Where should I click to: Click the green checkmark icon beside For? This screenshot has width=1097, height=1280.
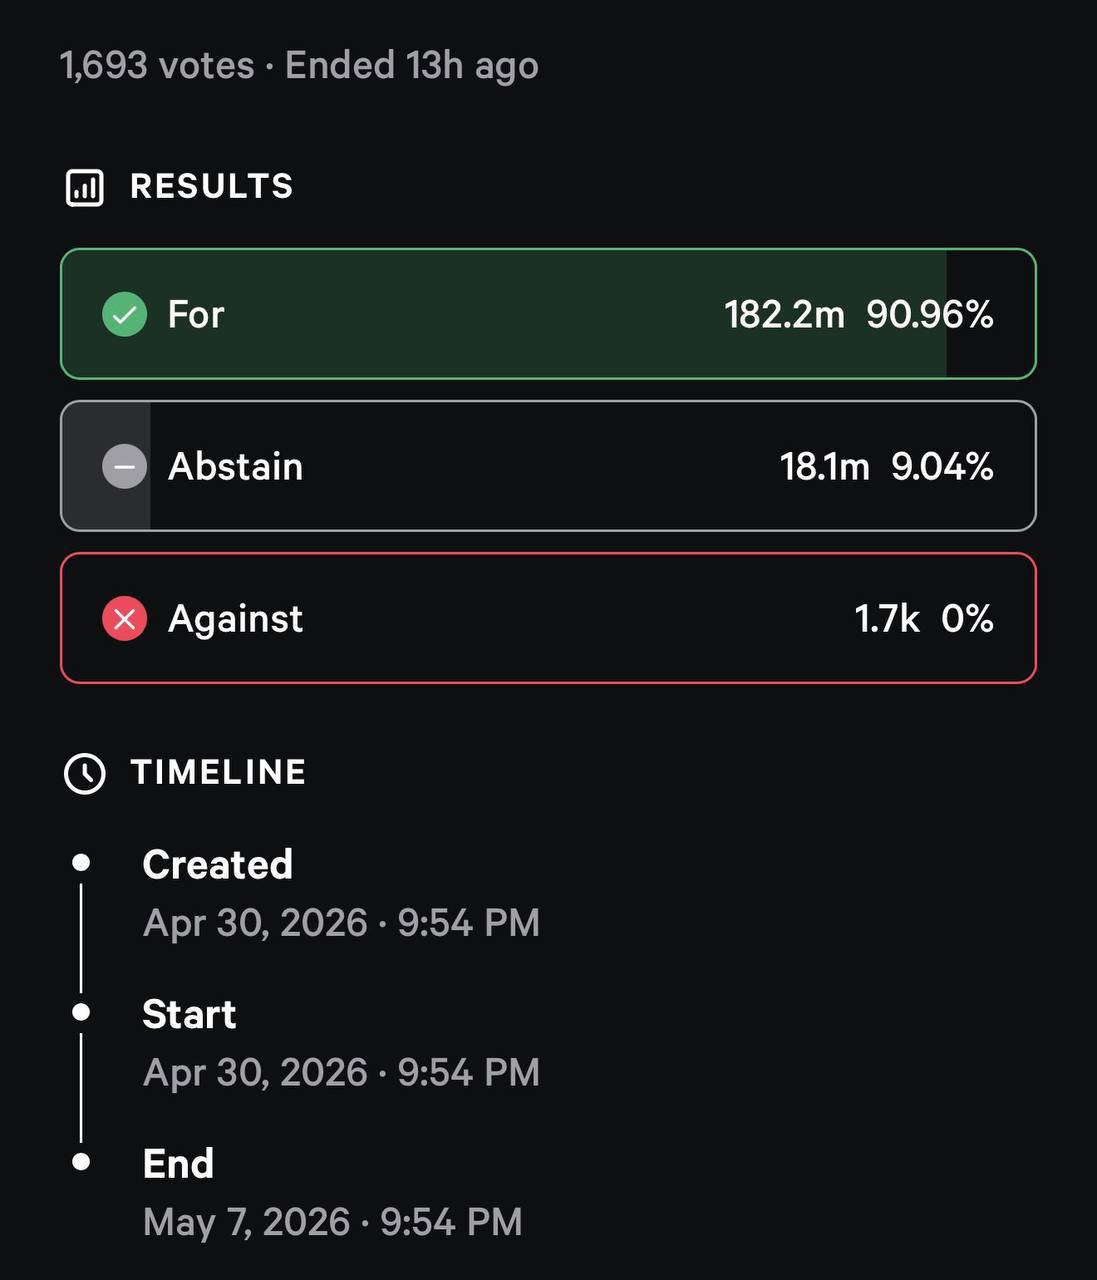pyautogui.click(x=124, y=314)
